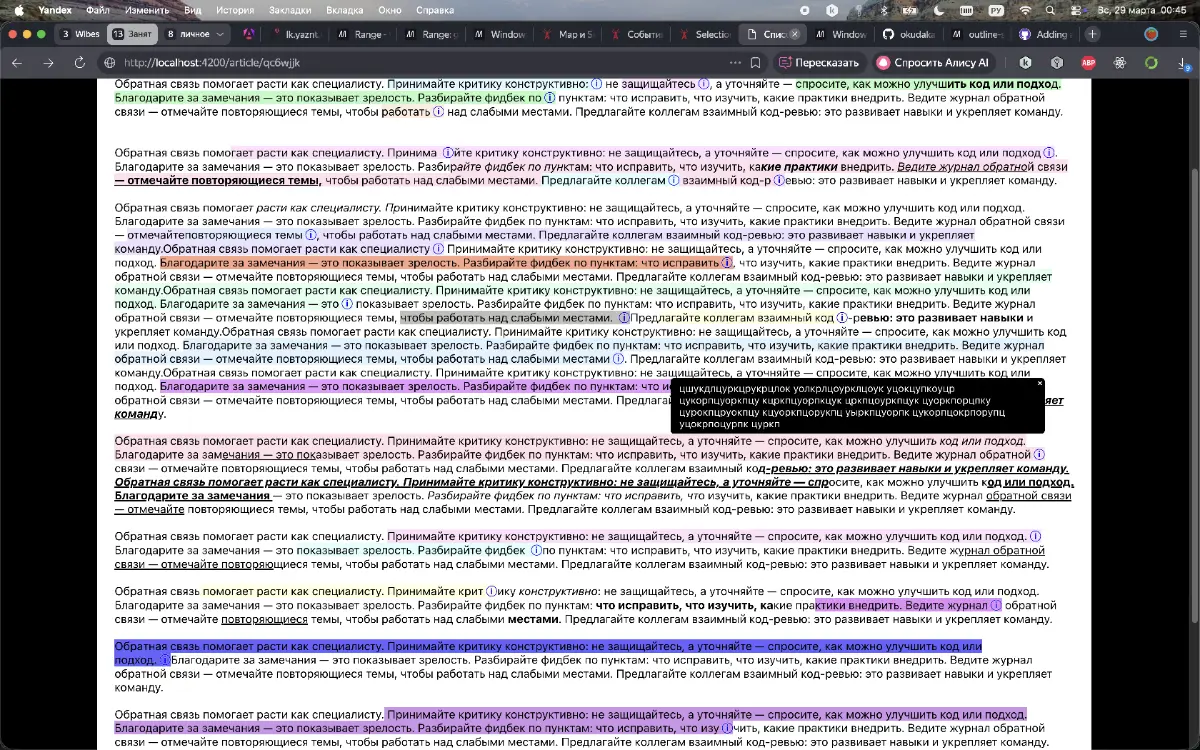This screenshot has height=750, width=1200.
Task: Click info icon right after first 'конструктивно:' at top
Action: tap(596, 85)
